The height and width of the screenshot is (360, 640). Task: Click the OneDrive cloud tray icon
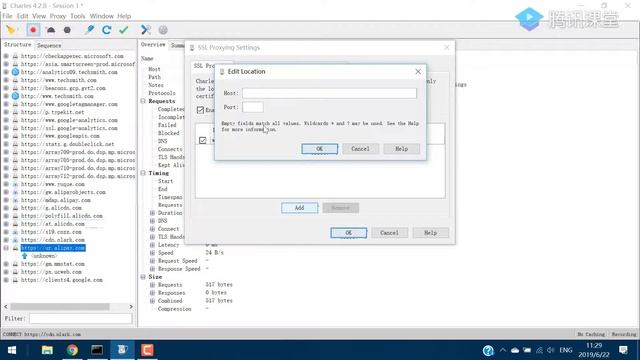(515, 350)
